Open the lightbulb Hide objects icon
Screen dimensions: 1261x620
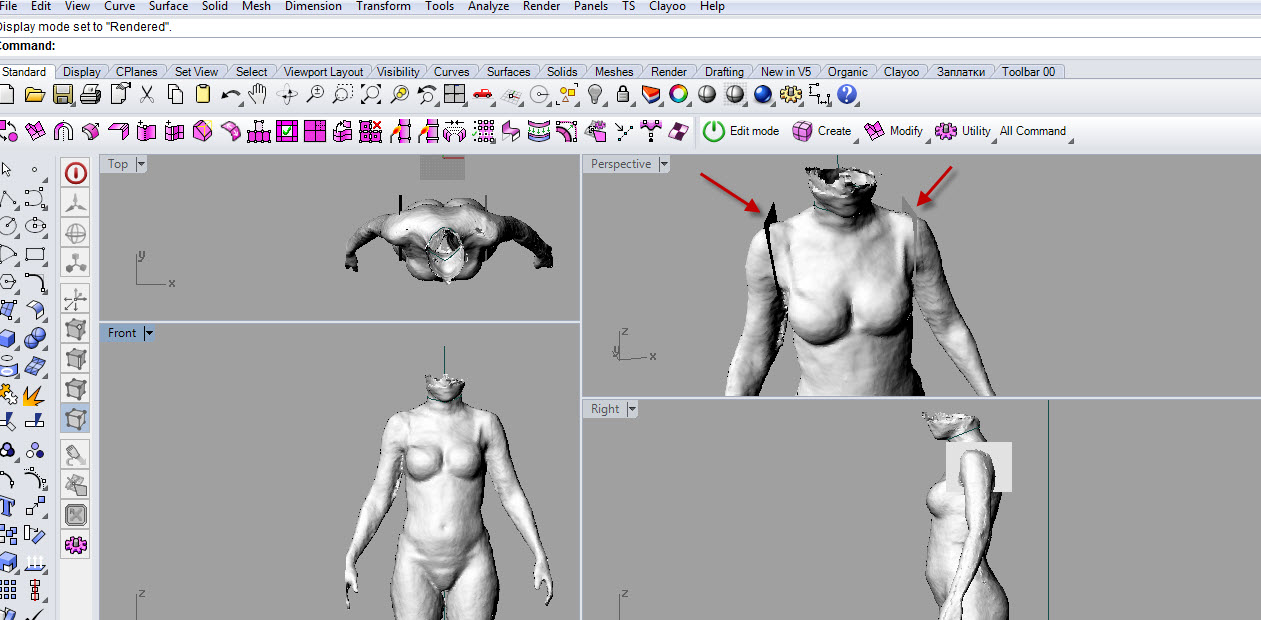(595, 95)
